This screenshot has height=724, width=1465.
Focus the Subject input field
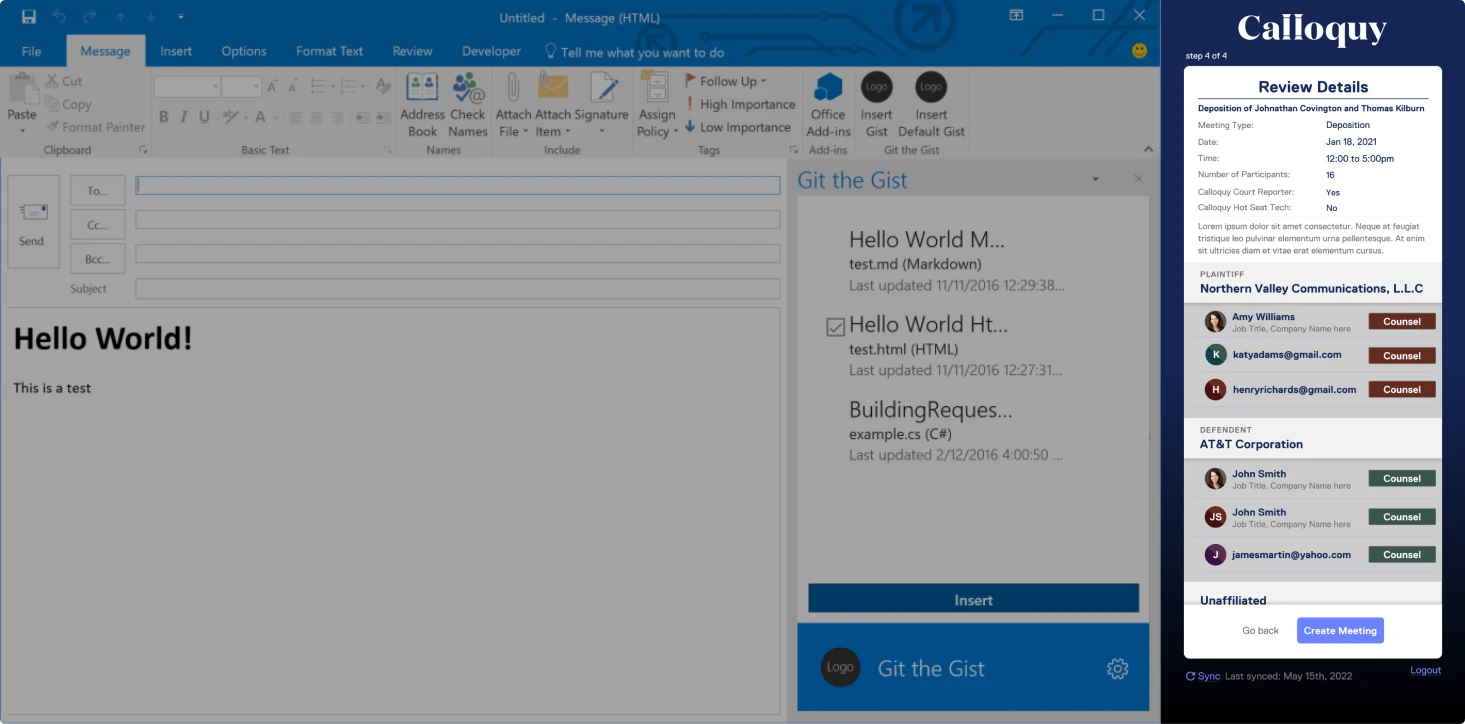click(x=458, y=289)
